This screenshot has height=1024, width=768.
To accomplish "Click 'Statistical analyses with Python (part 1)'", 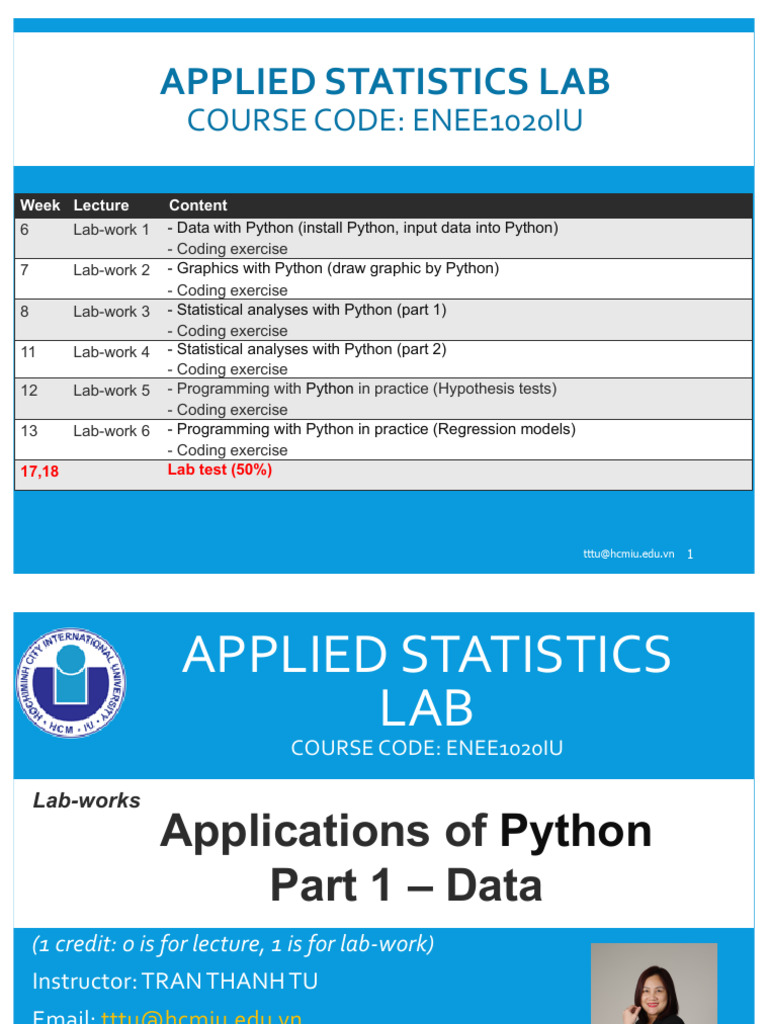I will point(307,310).
